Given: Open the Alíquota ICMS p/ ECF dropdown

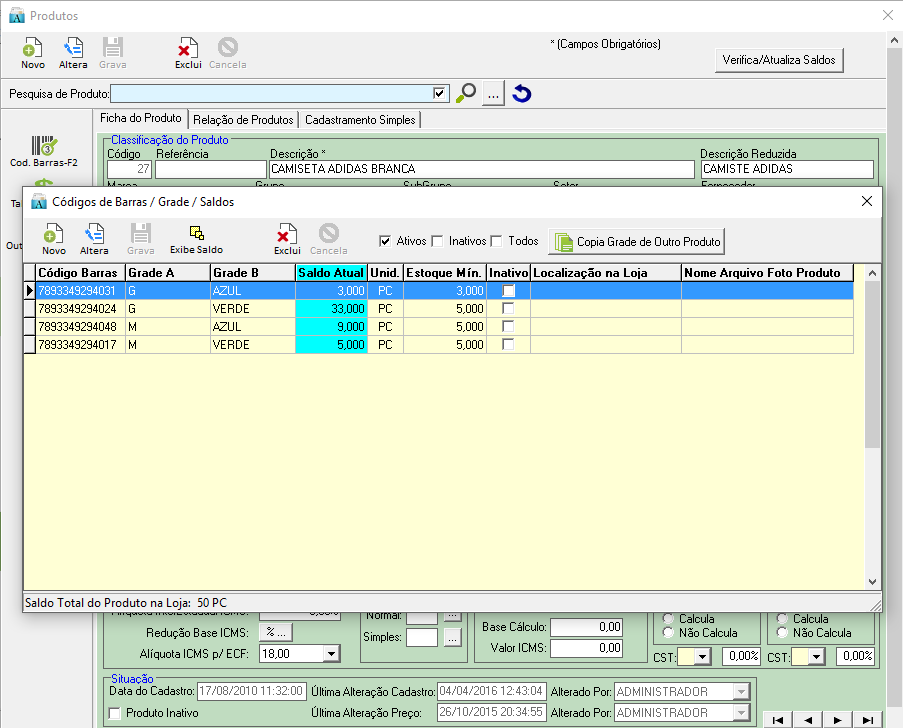Looking at the screenshot, I should click(331, 654).
